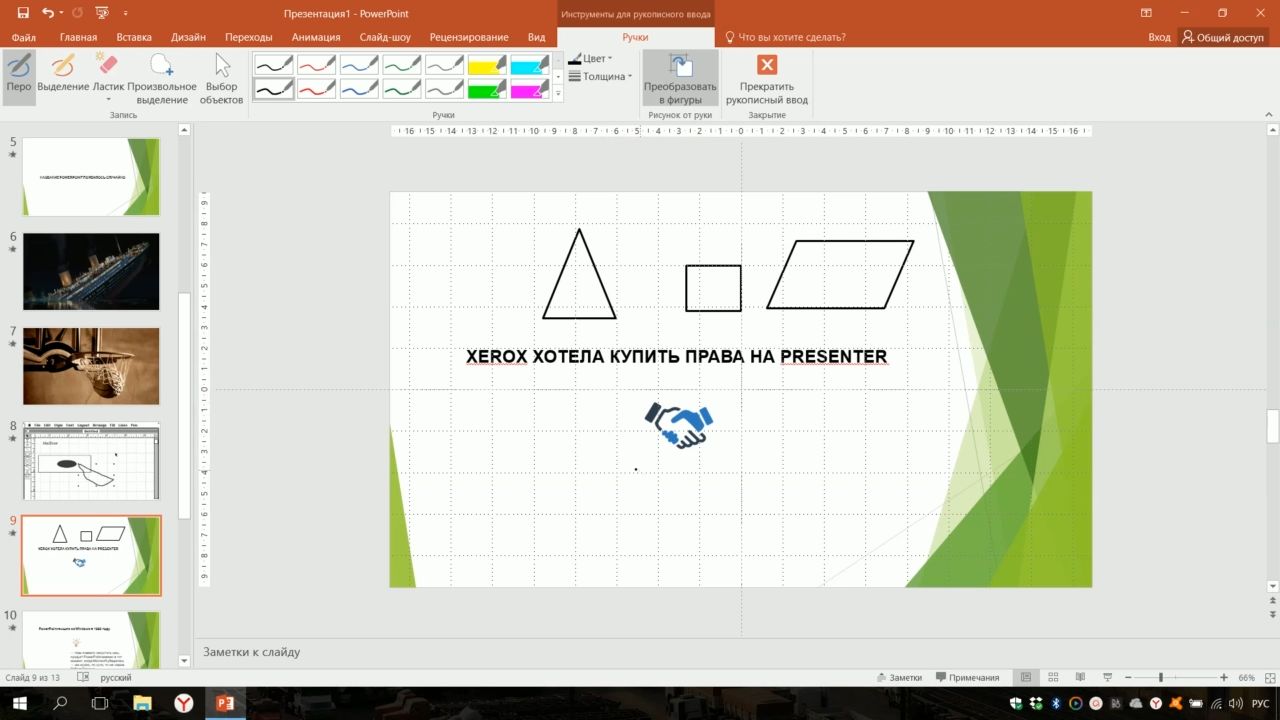Toggle the Примечания comments pane
Screen dimensions: 1280x720
pyautogui.click(x=966, y=677)
